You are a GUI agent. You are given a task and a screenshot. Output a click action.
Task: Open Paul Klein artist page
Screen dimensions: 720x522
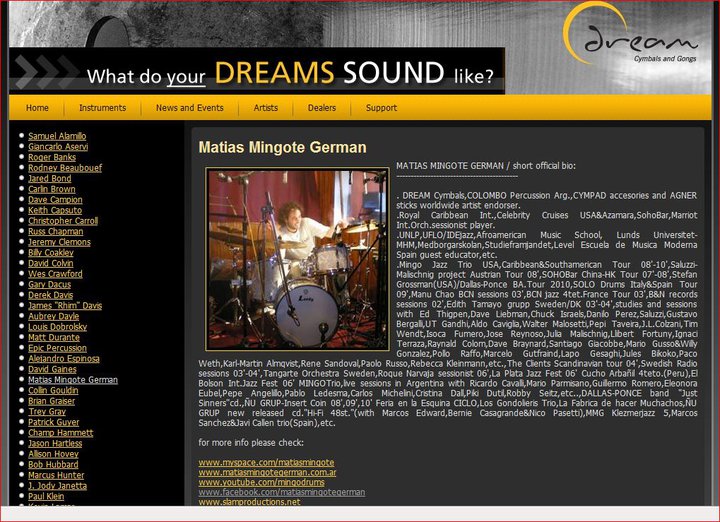point(46,496)
